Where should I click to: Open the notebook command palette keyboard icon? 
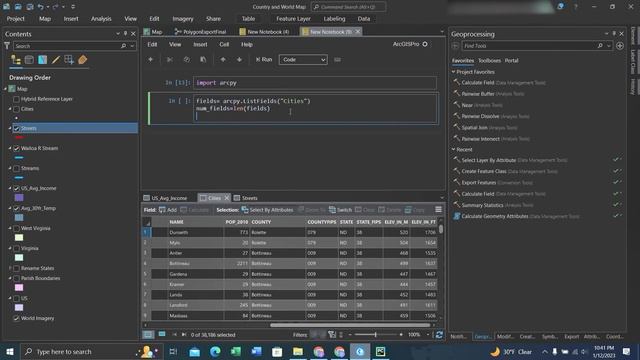pyautogui.click(x=337, y=60)
